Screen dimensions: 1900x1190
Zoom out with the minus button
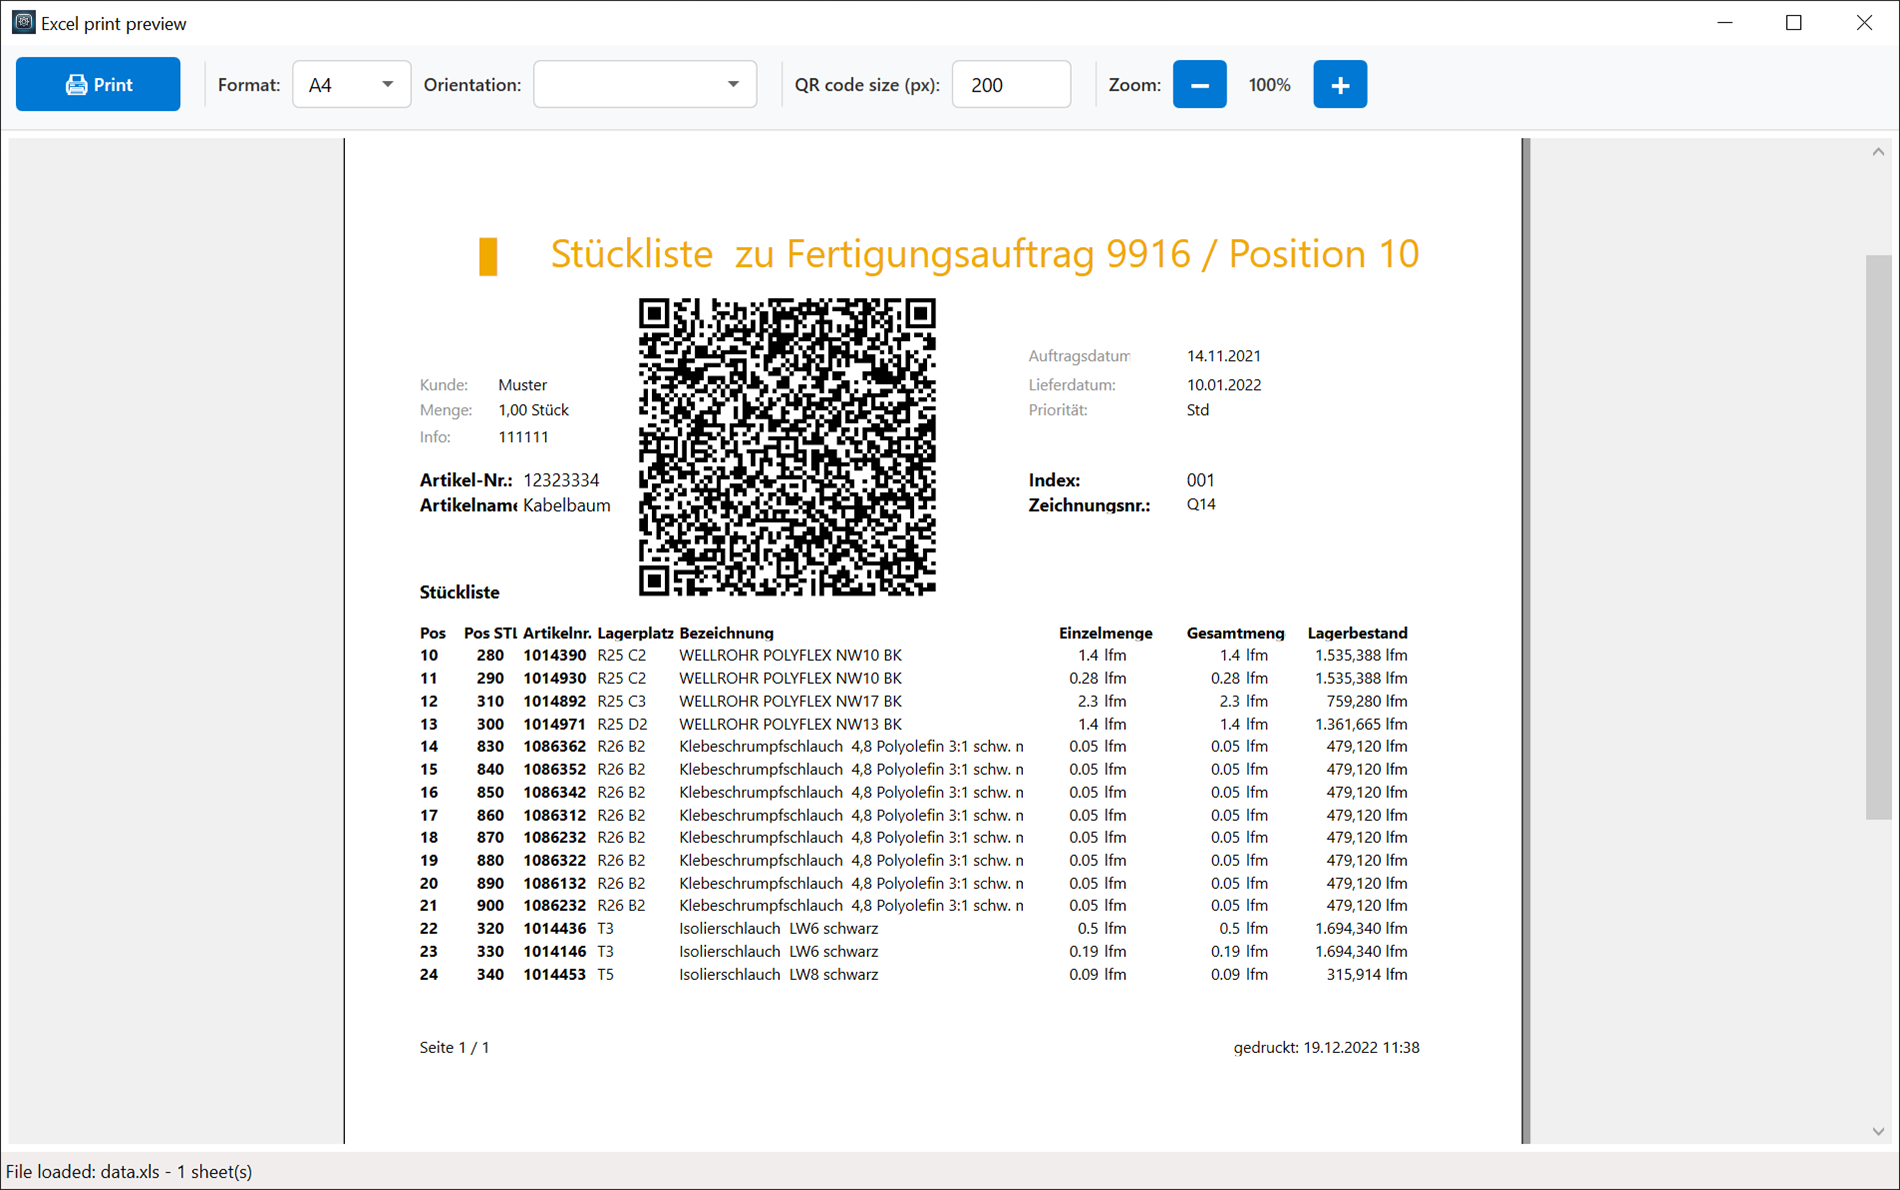pyautogui.click(x=1199, y=85)
